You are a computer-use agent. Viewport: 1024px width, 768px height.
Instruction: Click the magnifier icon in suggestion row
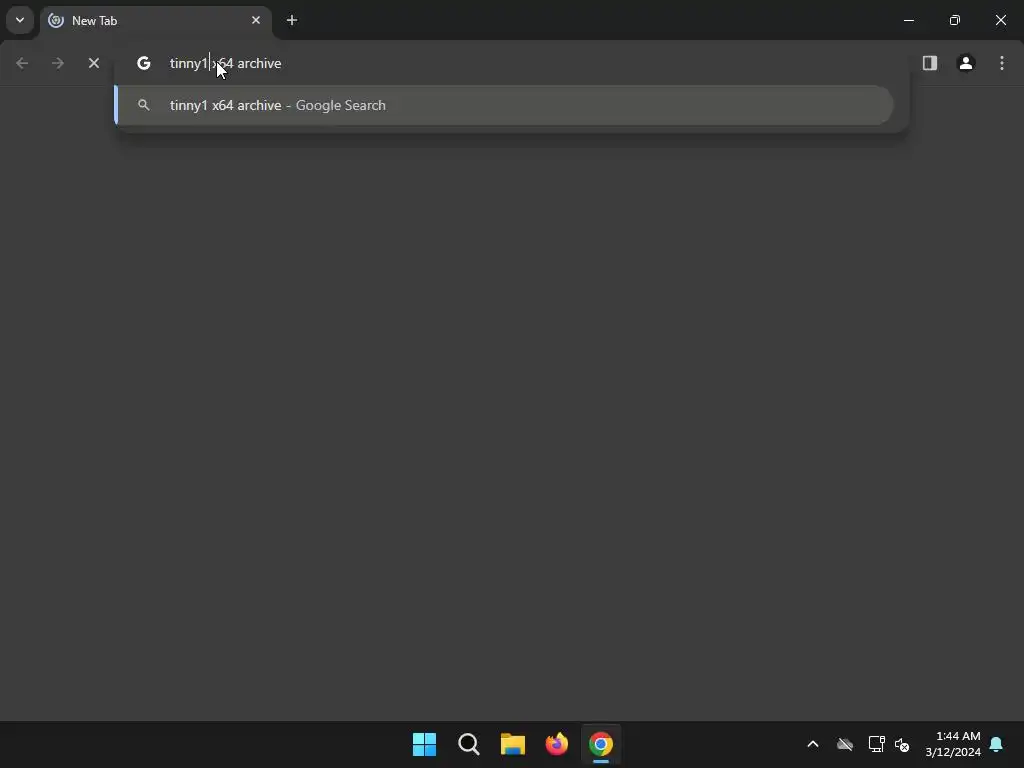(x=144, y=105)
